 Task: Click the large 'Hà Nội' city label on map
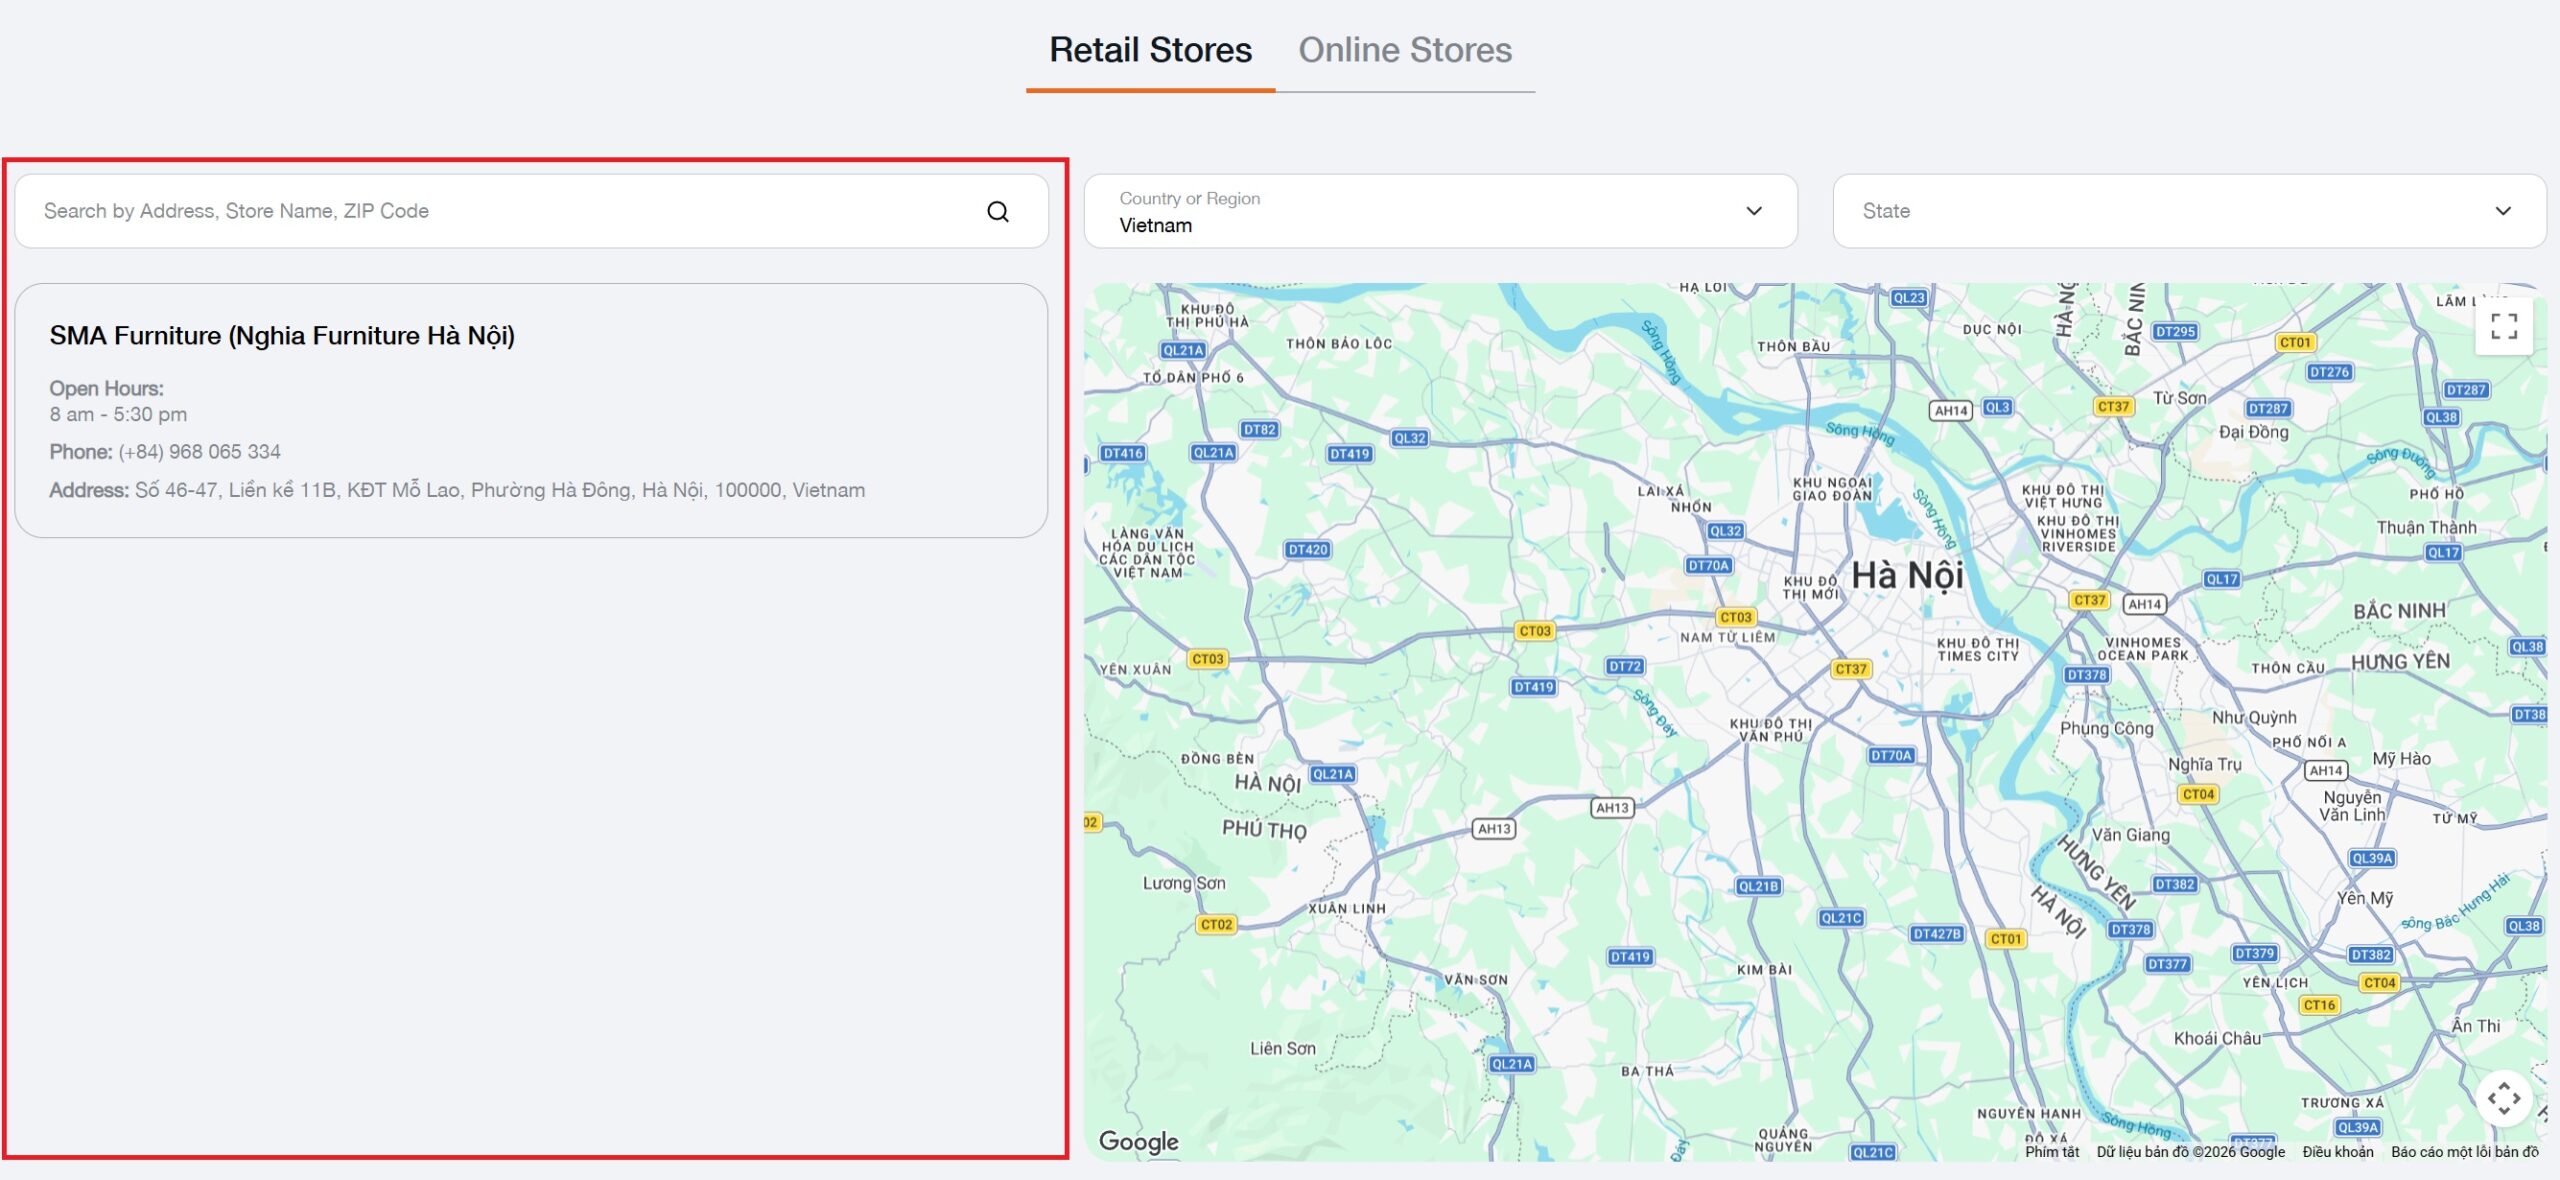tap(1907, 575)
